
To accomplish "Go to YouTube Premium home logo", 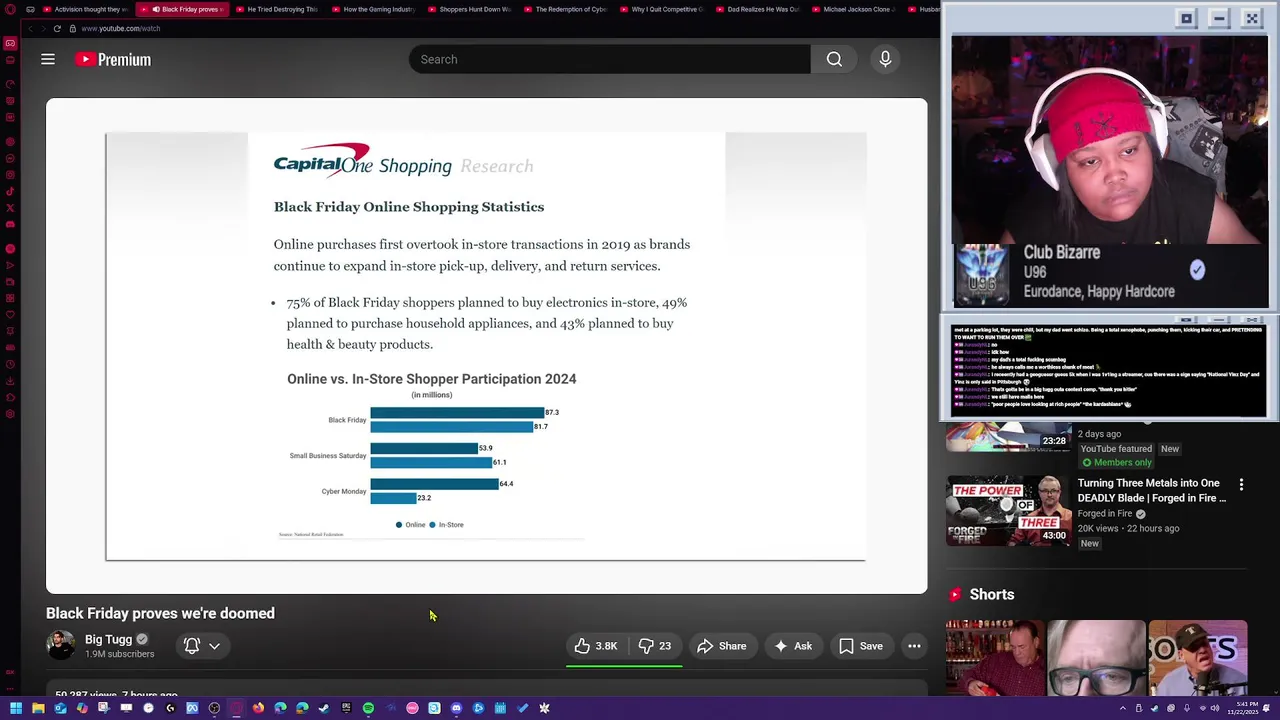I will pos(113,59).
